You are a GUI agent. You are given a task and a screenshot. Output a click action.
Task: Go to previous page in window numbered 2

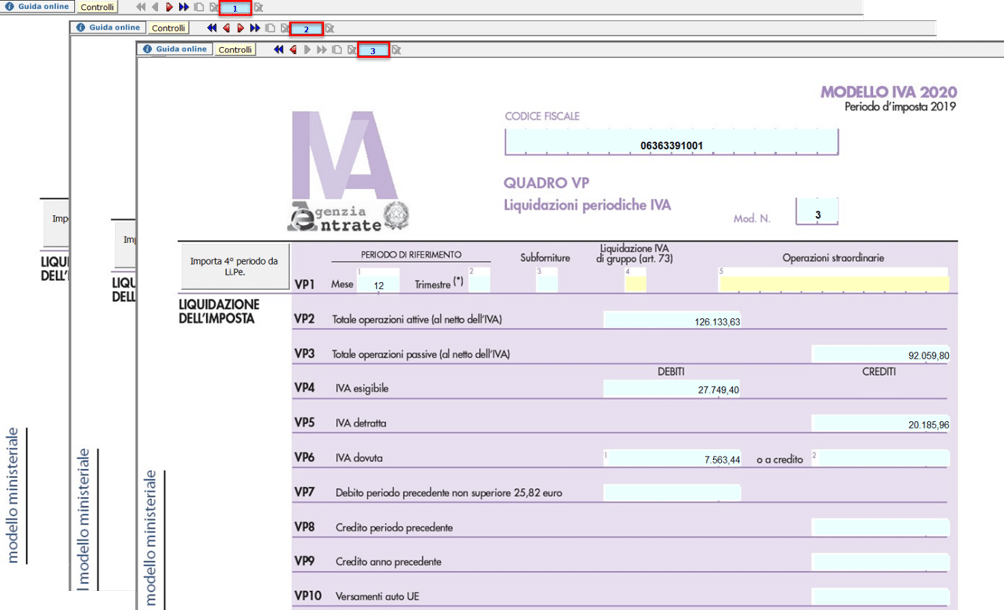[227, 28]
